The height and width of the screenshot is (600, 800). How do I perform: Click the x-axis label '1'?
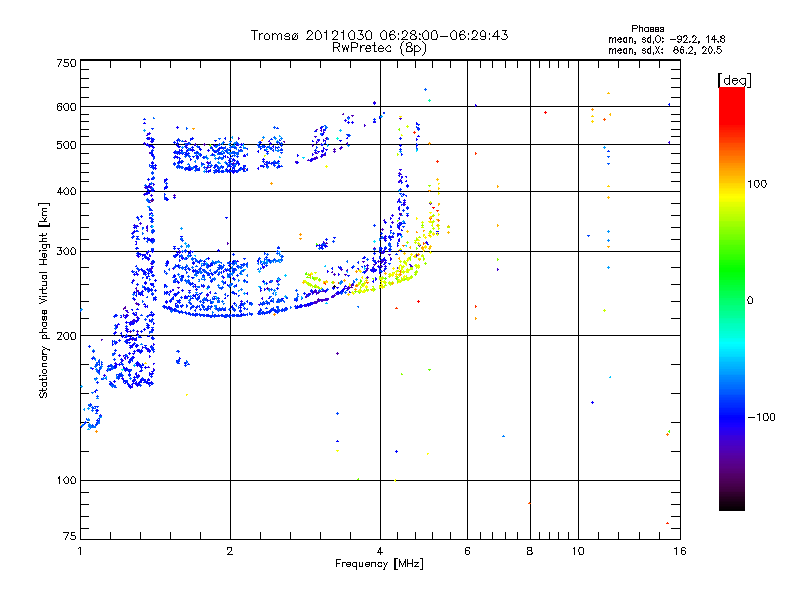[80, 551]
